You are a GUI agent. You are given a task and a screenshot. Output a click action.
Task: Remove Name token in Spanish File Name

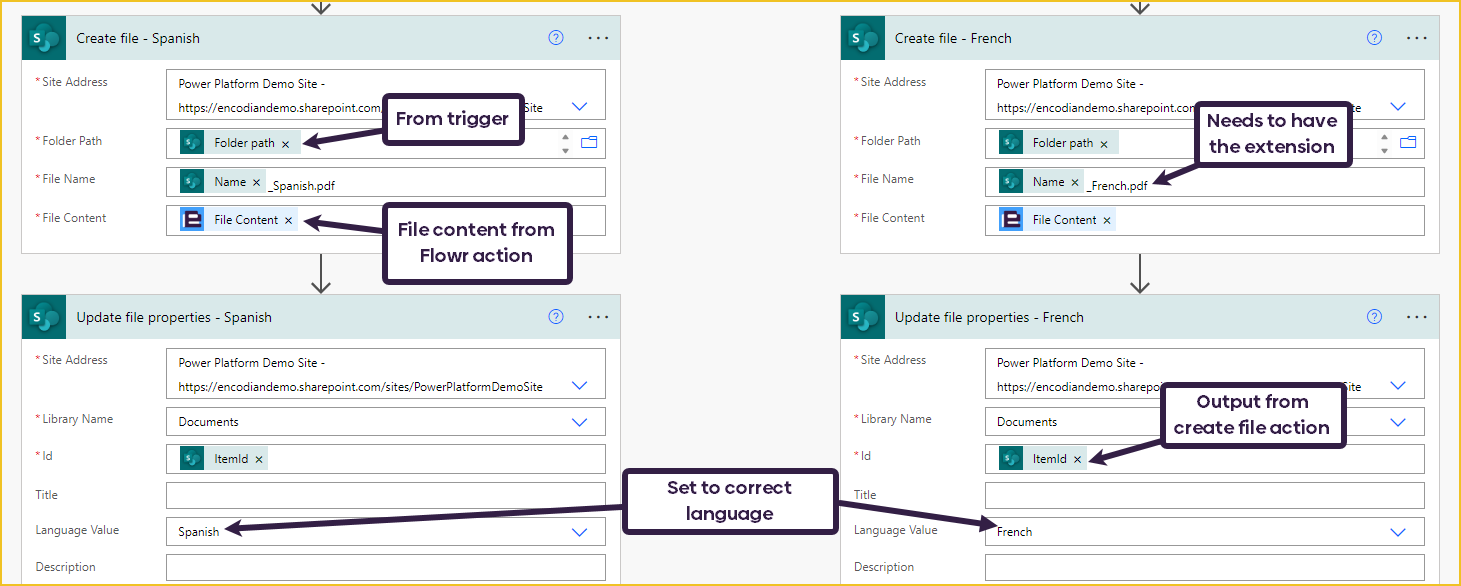click(x=256, y=182)
